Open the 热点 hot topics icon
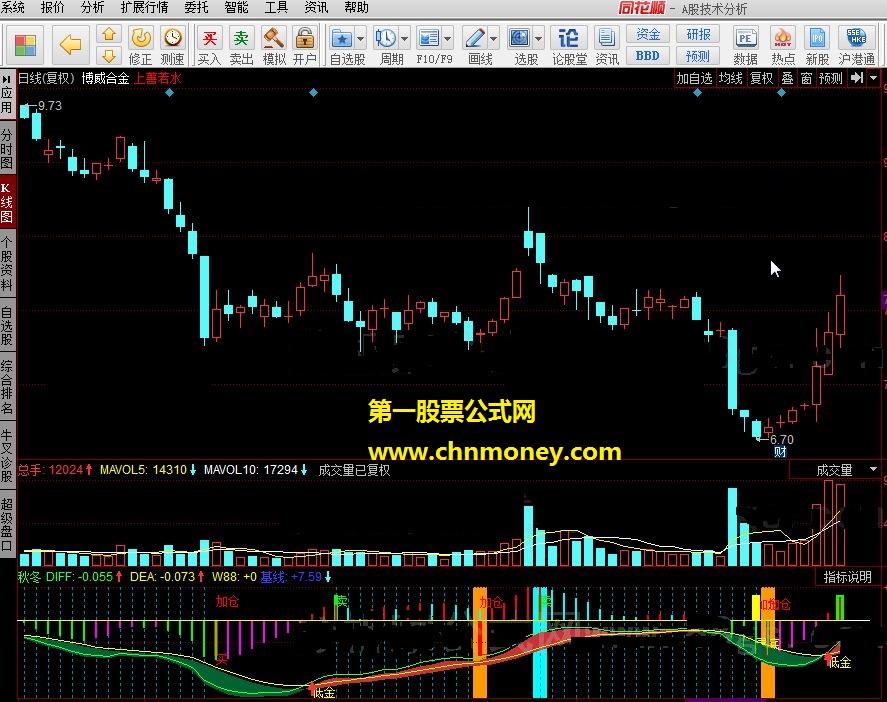Viewport: 887px width, 702px height. (x=783, y=45)
